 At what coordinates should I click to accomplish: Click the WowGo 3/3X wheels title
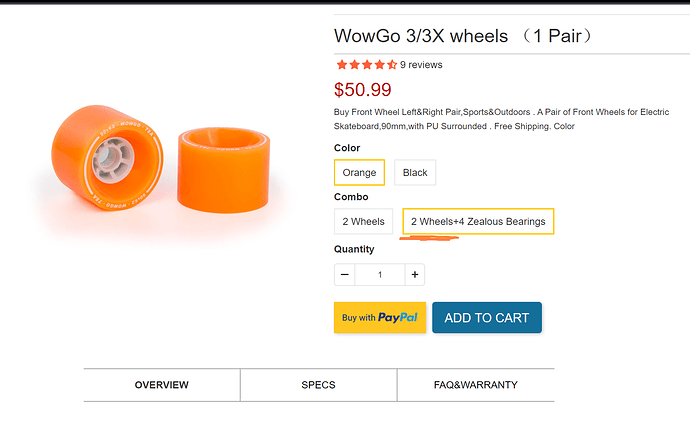point(464,37)
